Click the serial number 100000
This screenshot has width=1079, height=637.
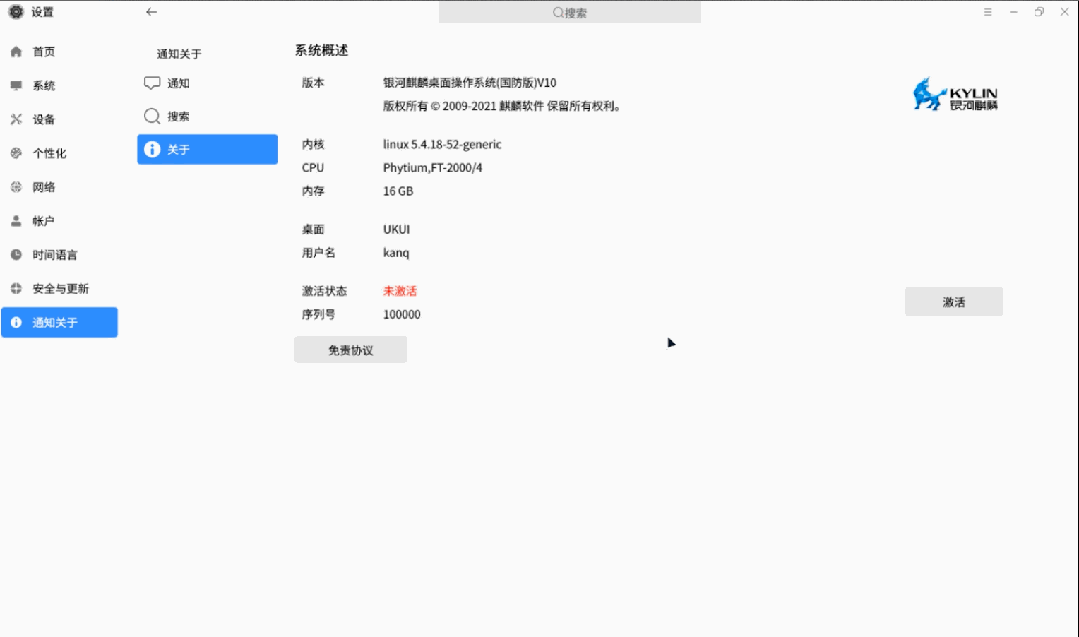pyautogui.click(x=402, y=314)
